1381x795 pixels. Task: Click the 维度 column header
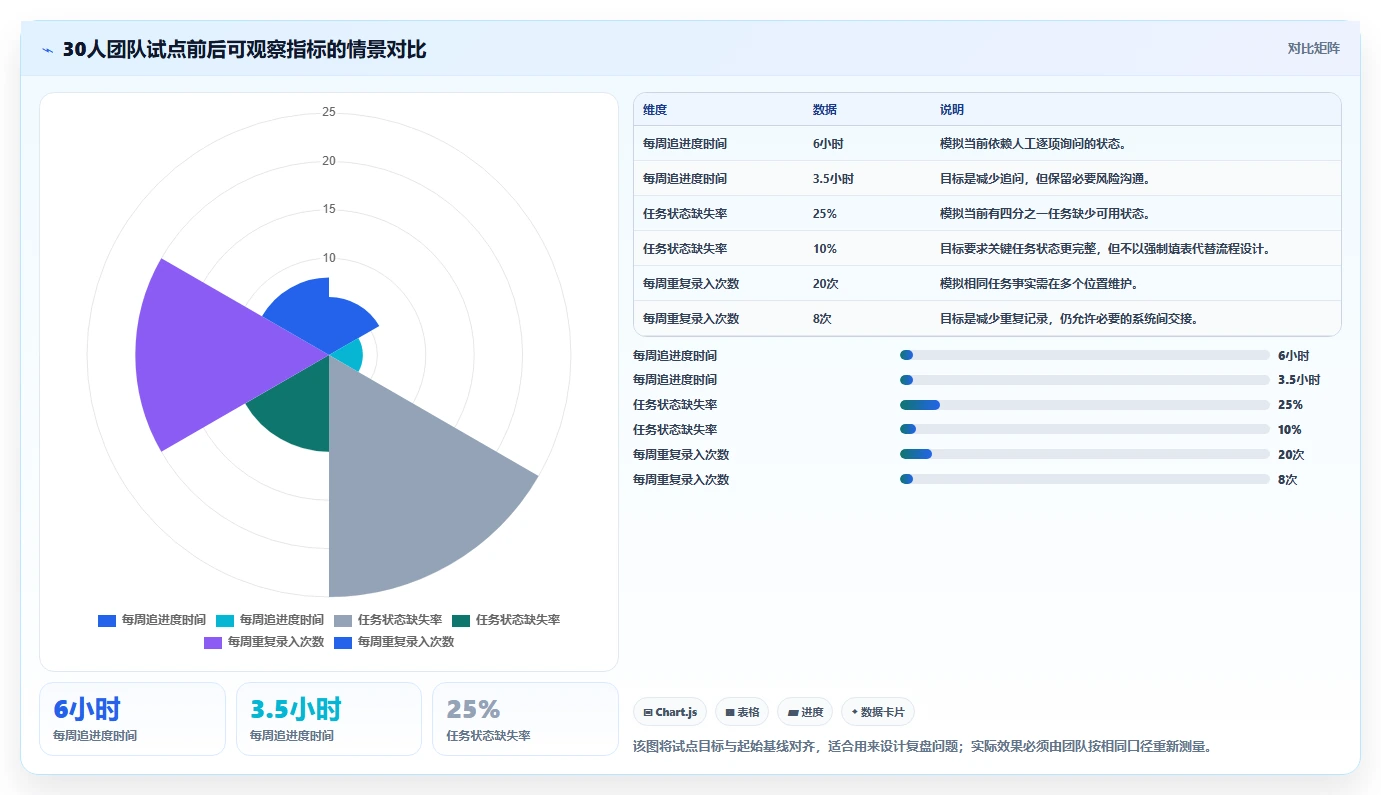coord(655,109)
